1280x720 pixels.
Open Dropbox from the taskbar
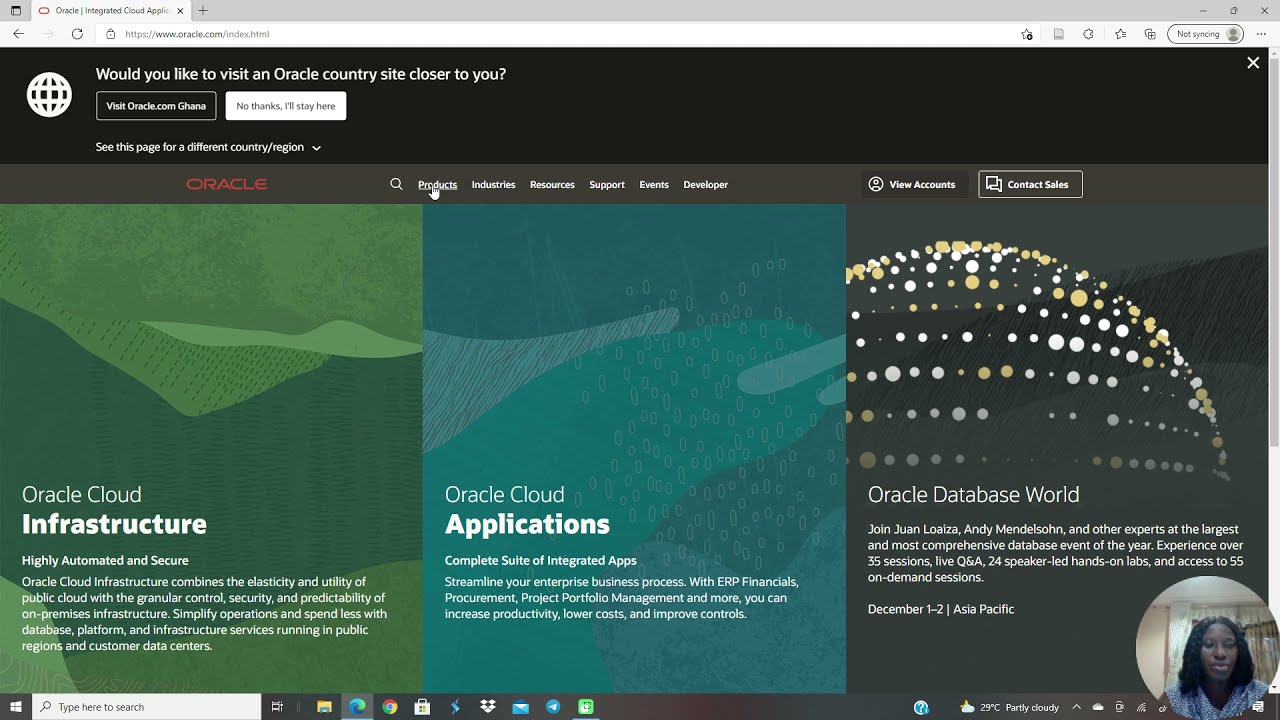[x=488, y=707]
